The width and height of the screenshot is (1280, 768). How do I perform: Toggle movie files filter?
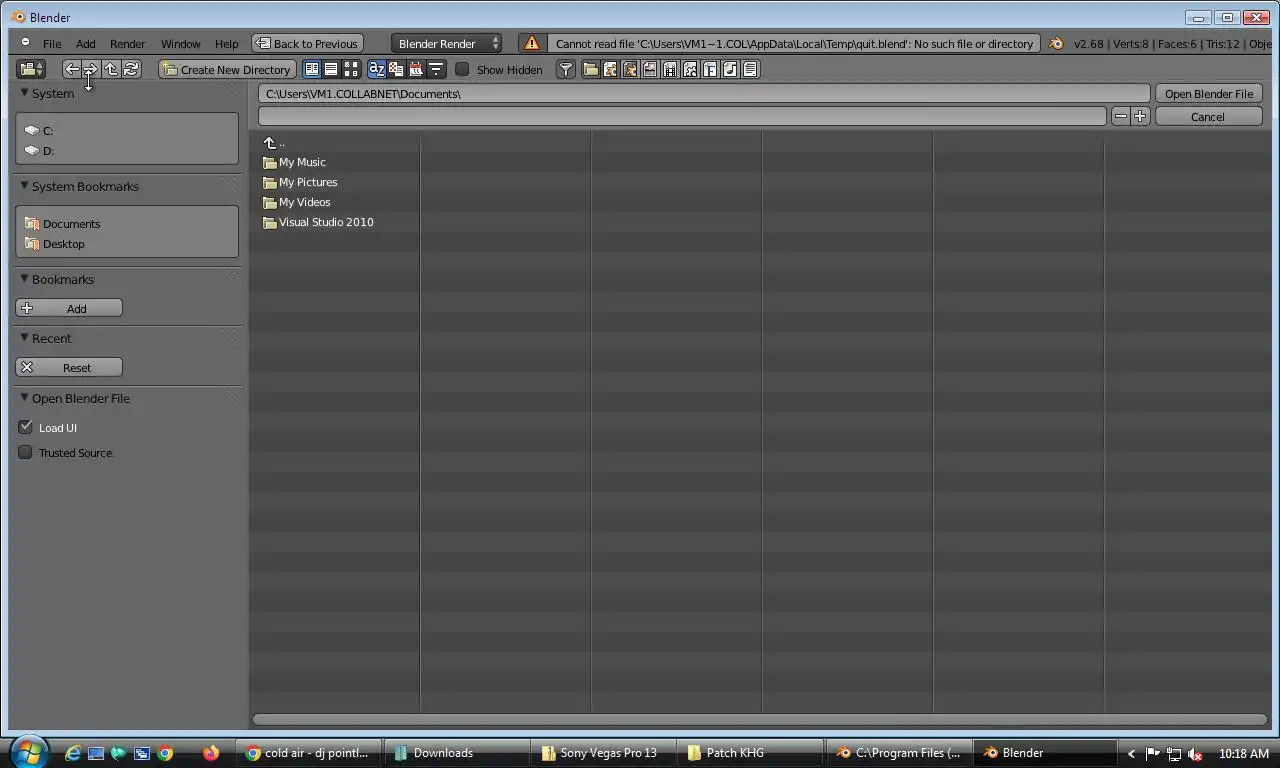[670, 69]
